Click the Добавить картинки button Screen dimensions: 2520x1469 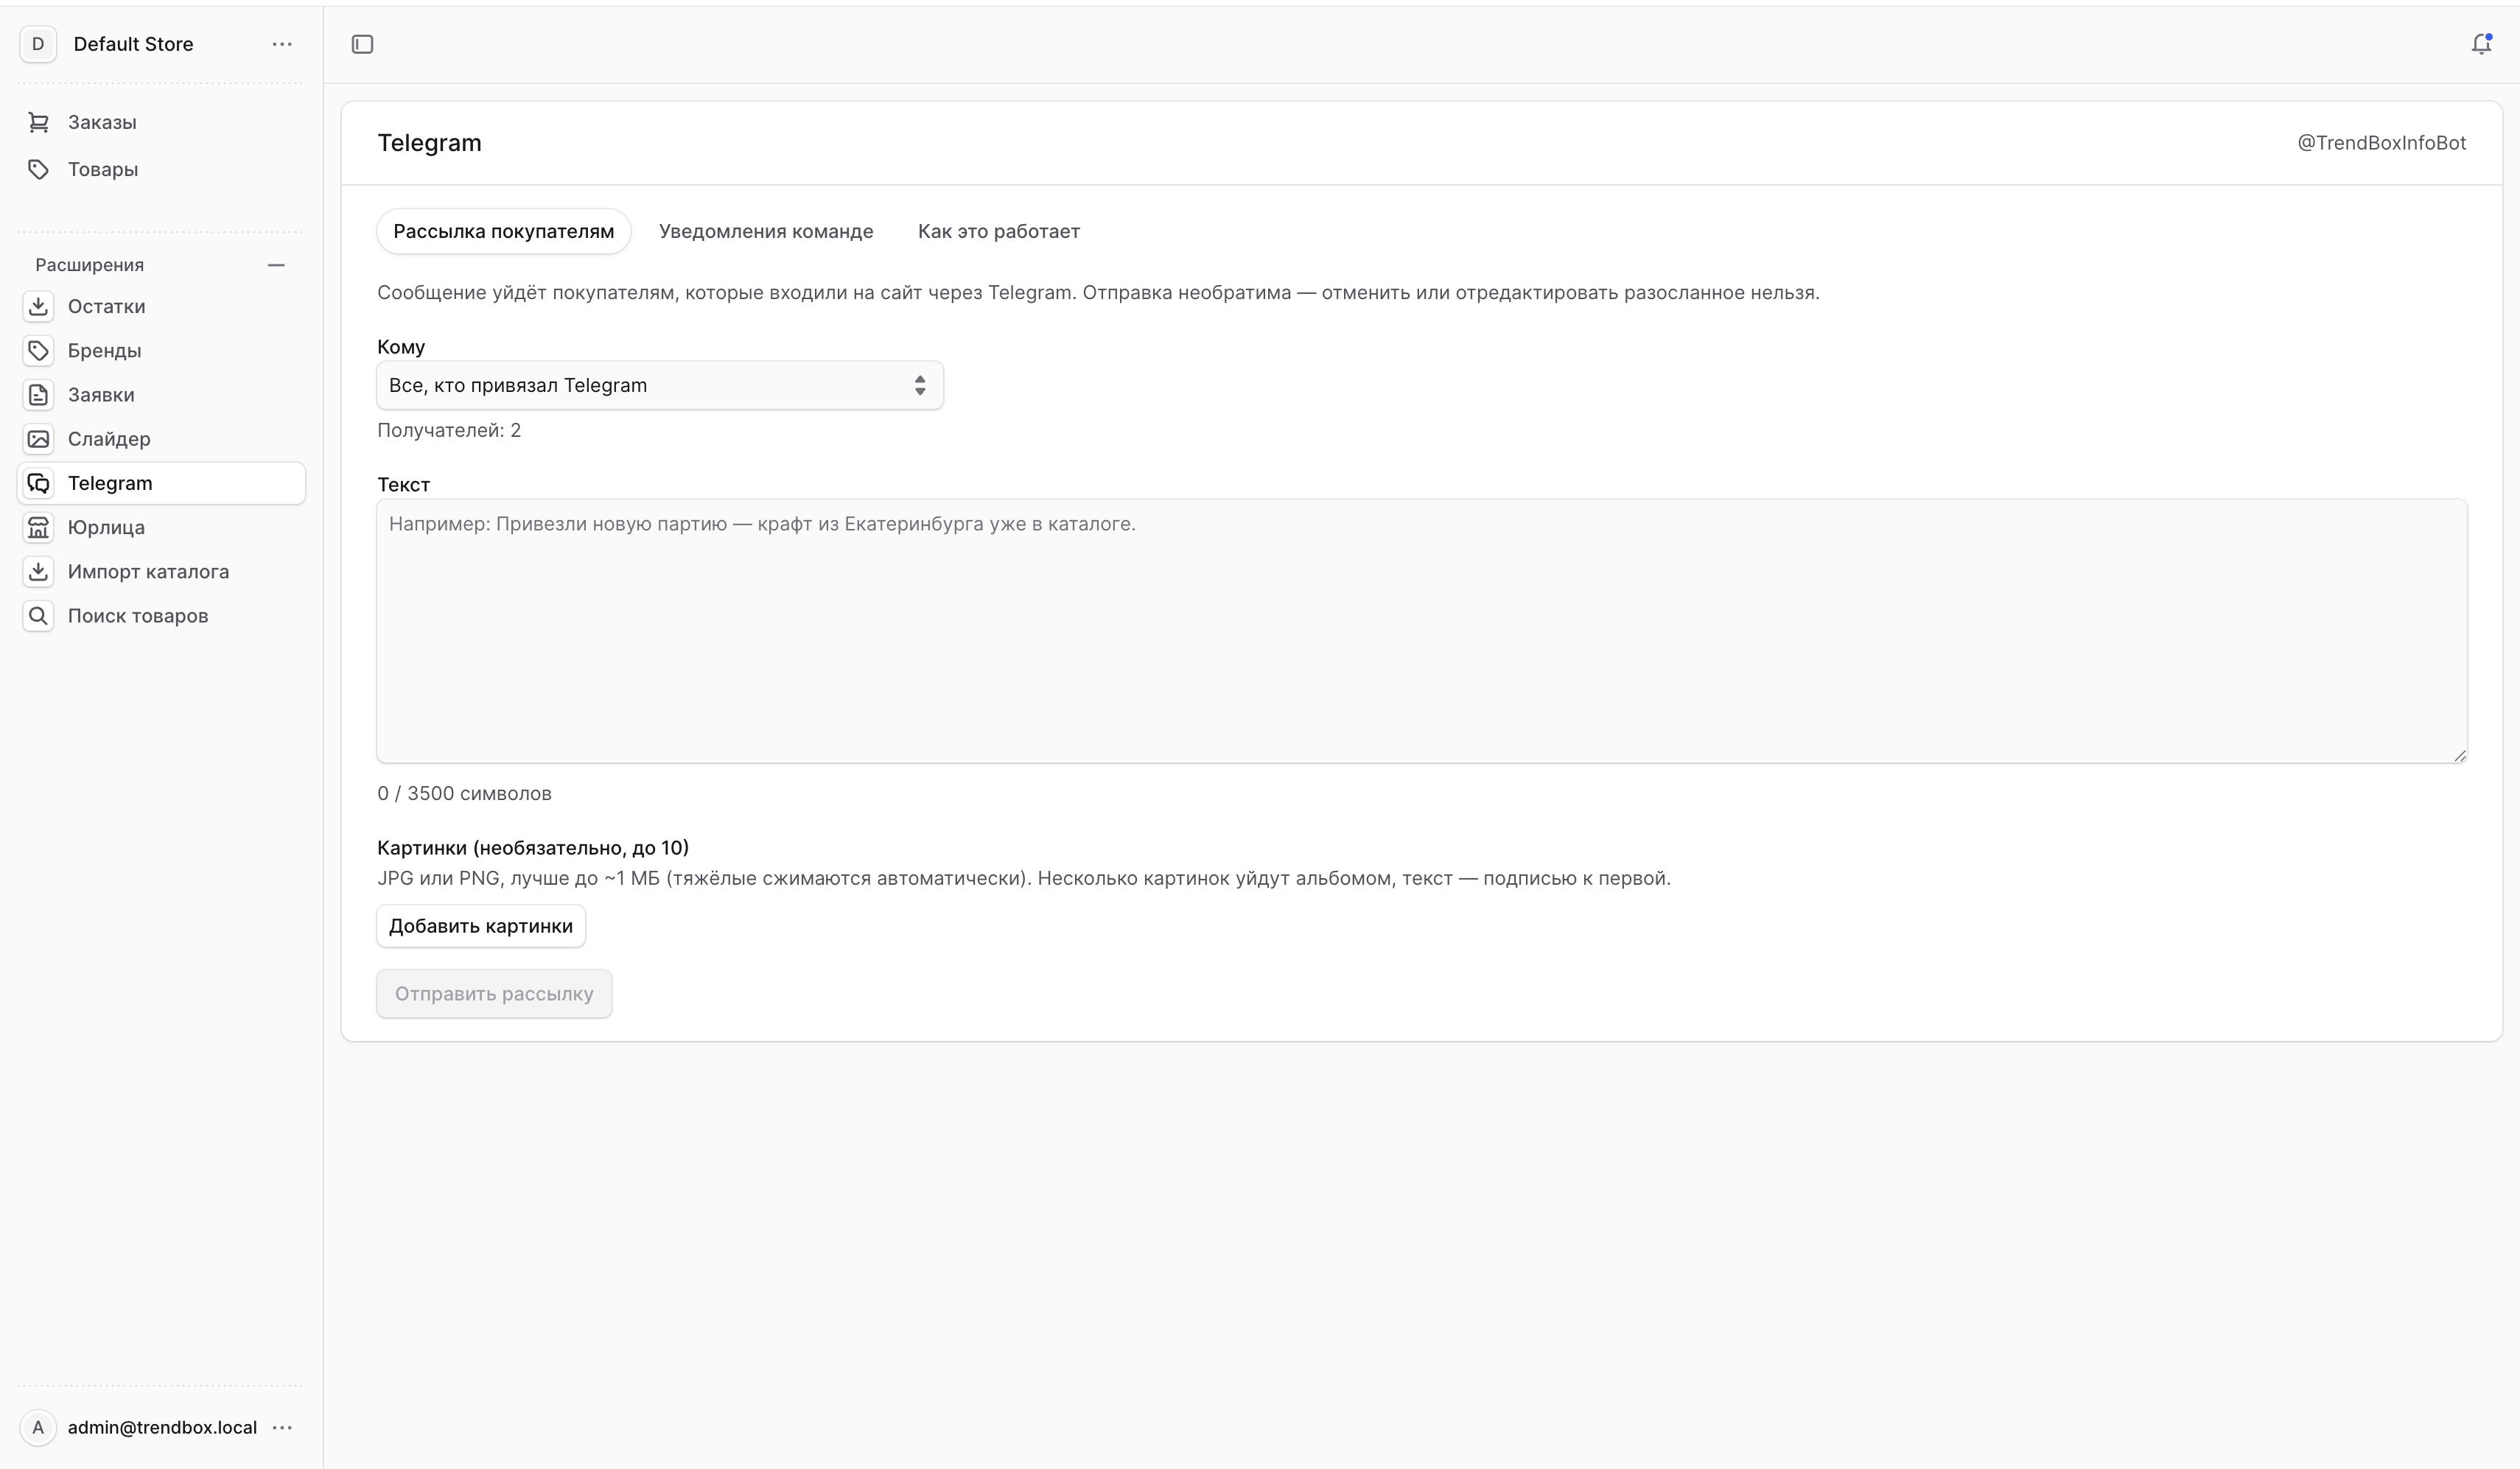(x=481, y=926)
